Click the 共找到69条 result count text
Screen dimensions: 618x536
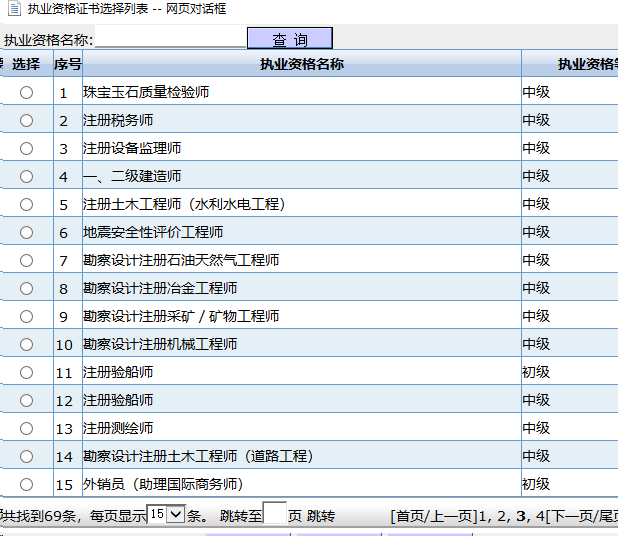pyautogui.click(x=39, y=516)
